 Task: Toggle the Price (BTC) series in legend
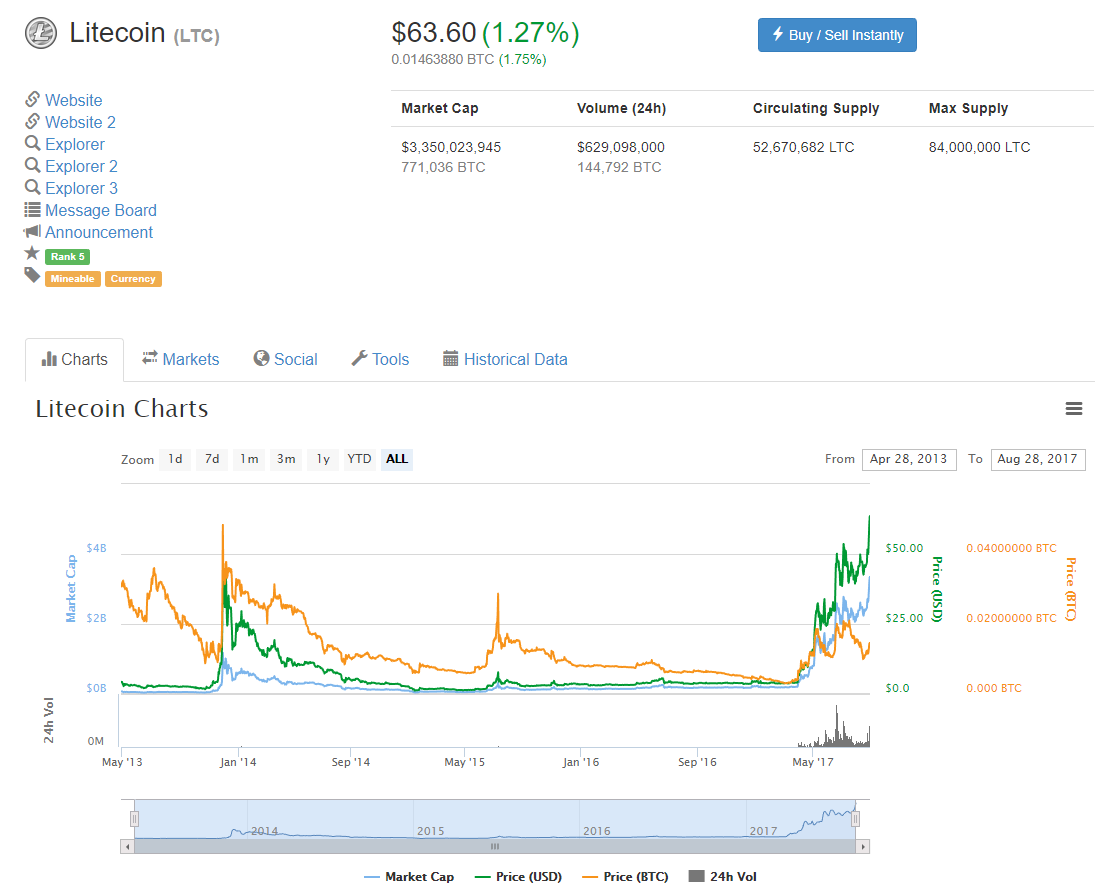[x=625, y=877]
